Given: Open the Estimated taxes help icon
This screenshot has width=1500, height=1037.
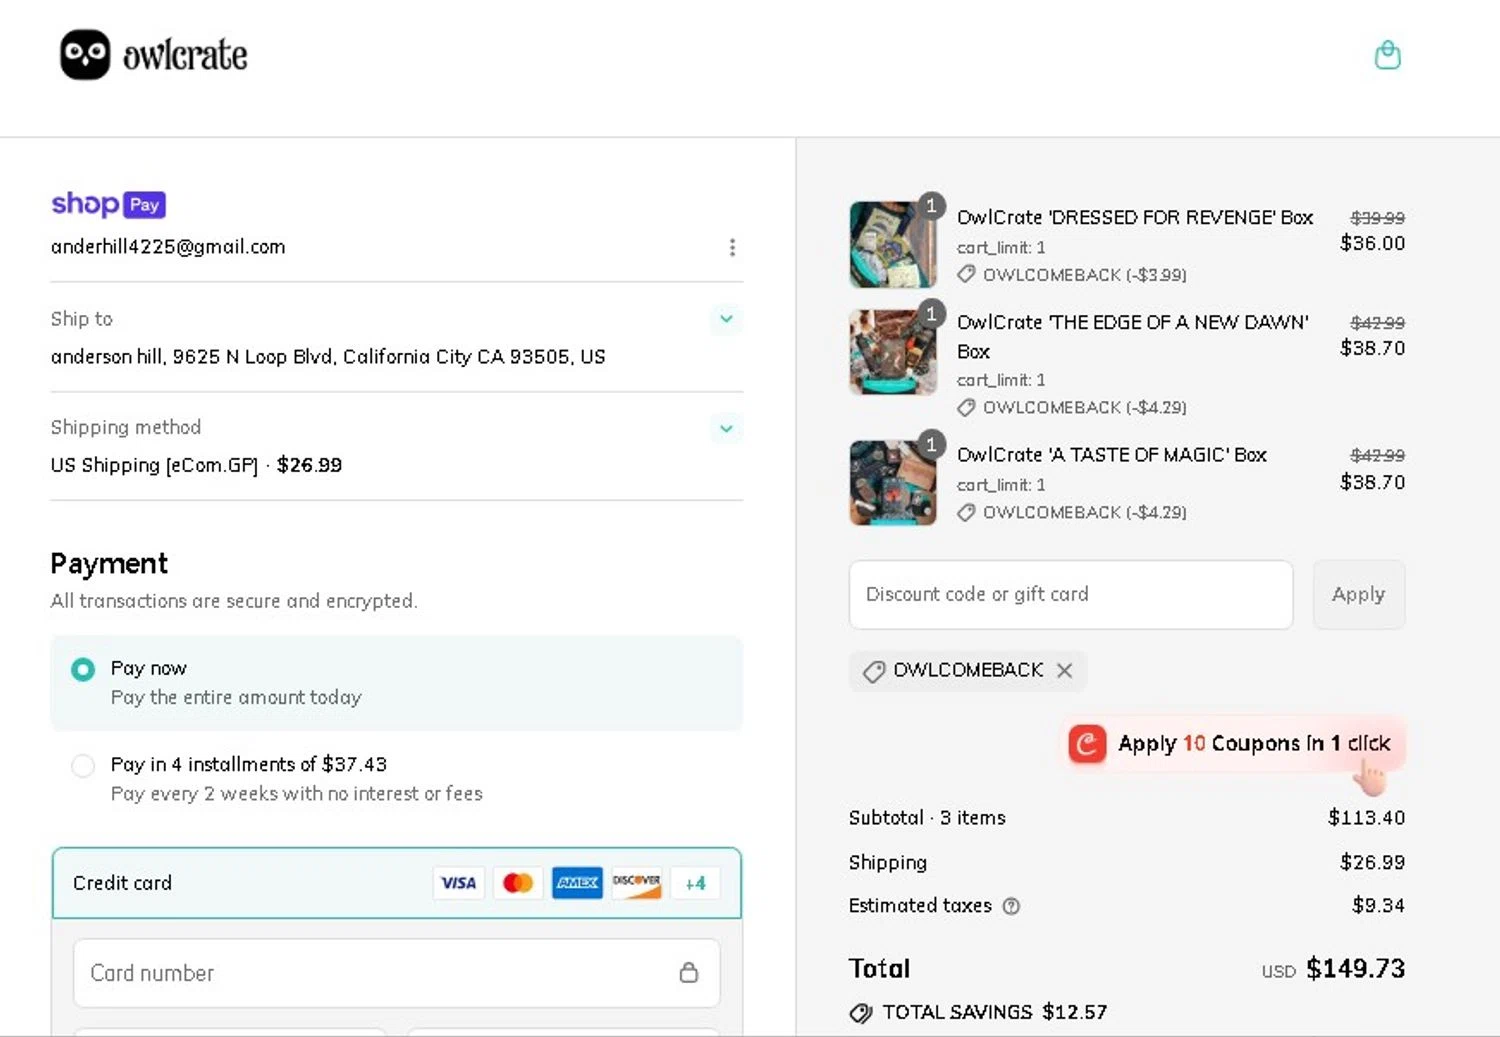Looking at the screenshot, I should (1011, 906).
